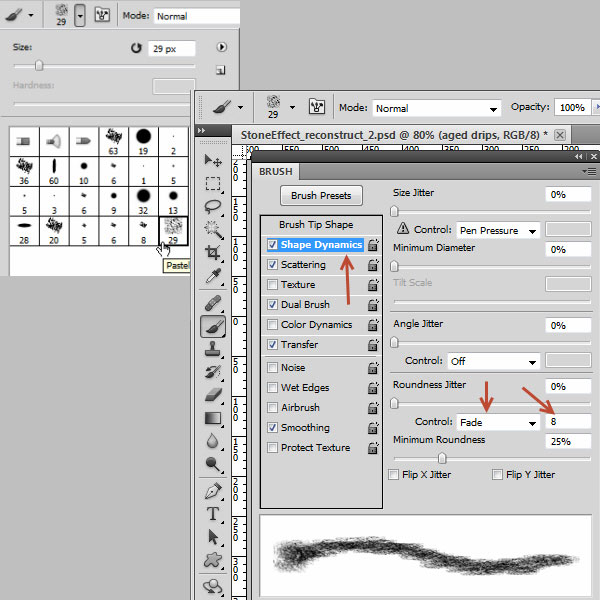The width and height of the screenshot is (600, 600).
Task: Click Brush panel toggle in background options bar
Action: pyautogui.click(x=102, y=15)
